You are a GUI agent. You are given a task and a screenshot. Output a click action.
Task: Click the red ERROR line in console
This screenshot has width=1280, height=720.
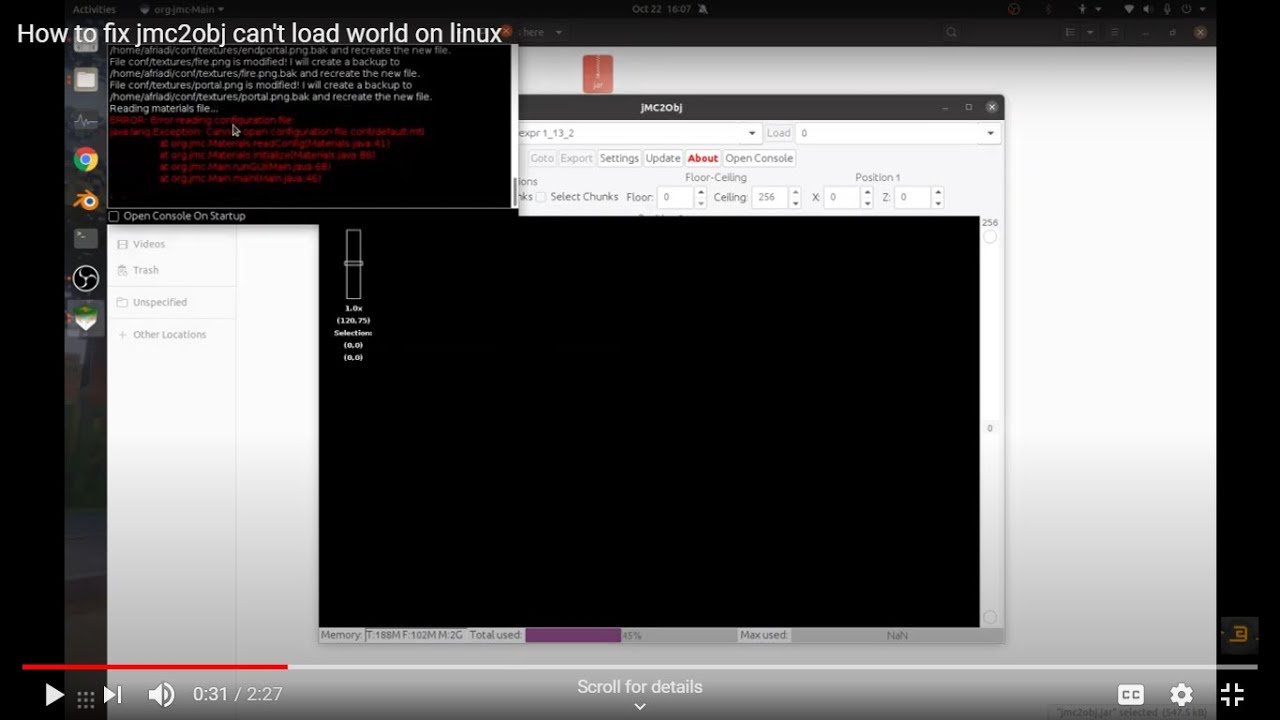(x=202, y=120)
